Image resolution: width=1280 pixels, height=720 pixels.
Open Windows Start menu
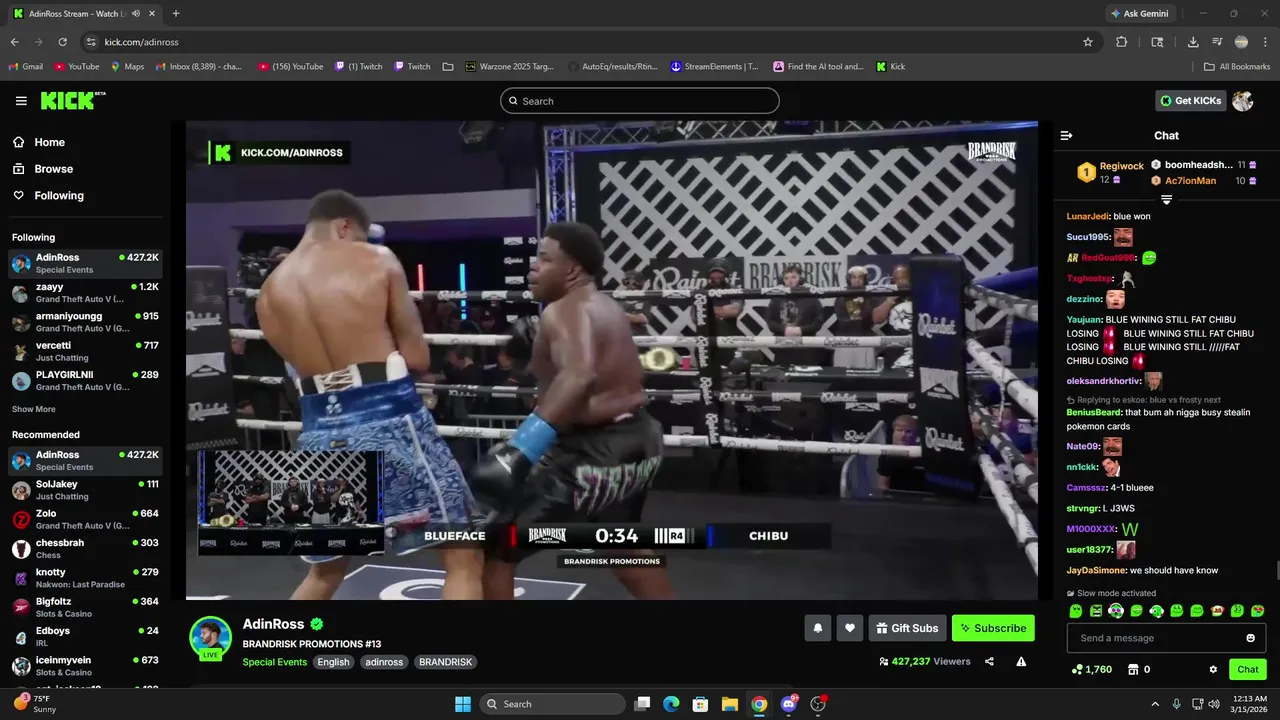tap(463, 704)
